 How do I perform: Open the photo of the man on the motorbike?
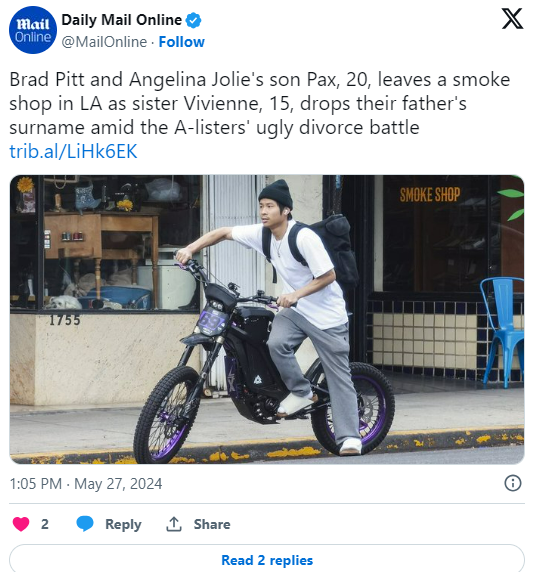click(x=267, y=319)
